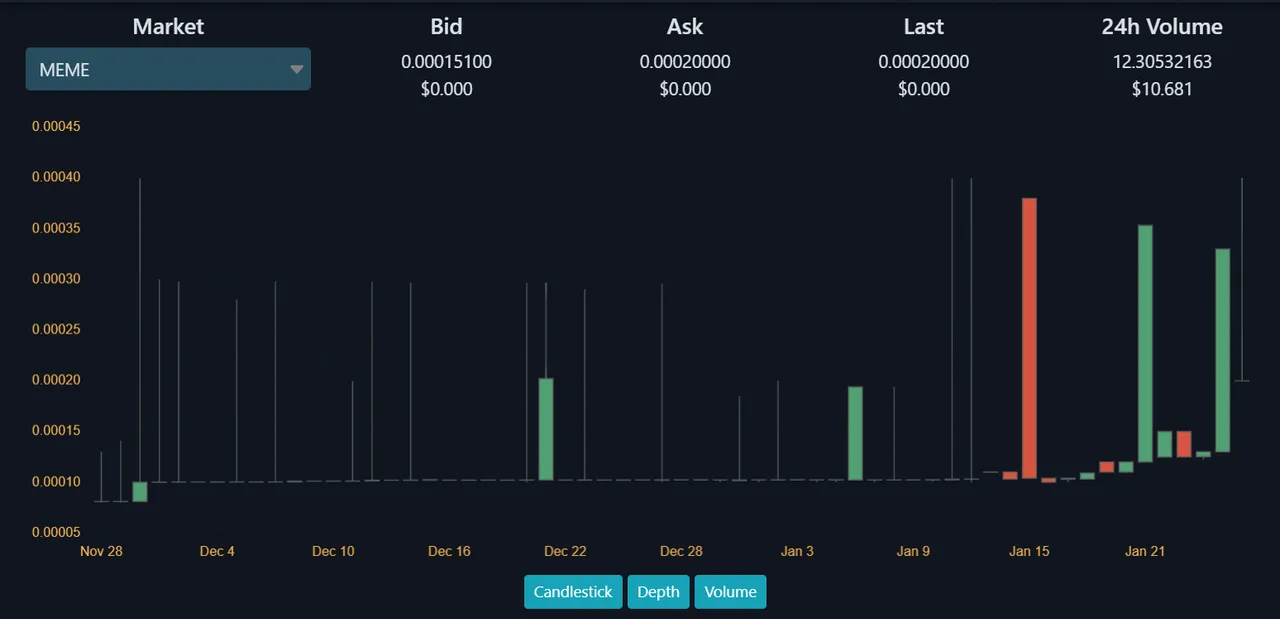Click the Jan 15 date axis label
1280x619 pixels.
1029,551
